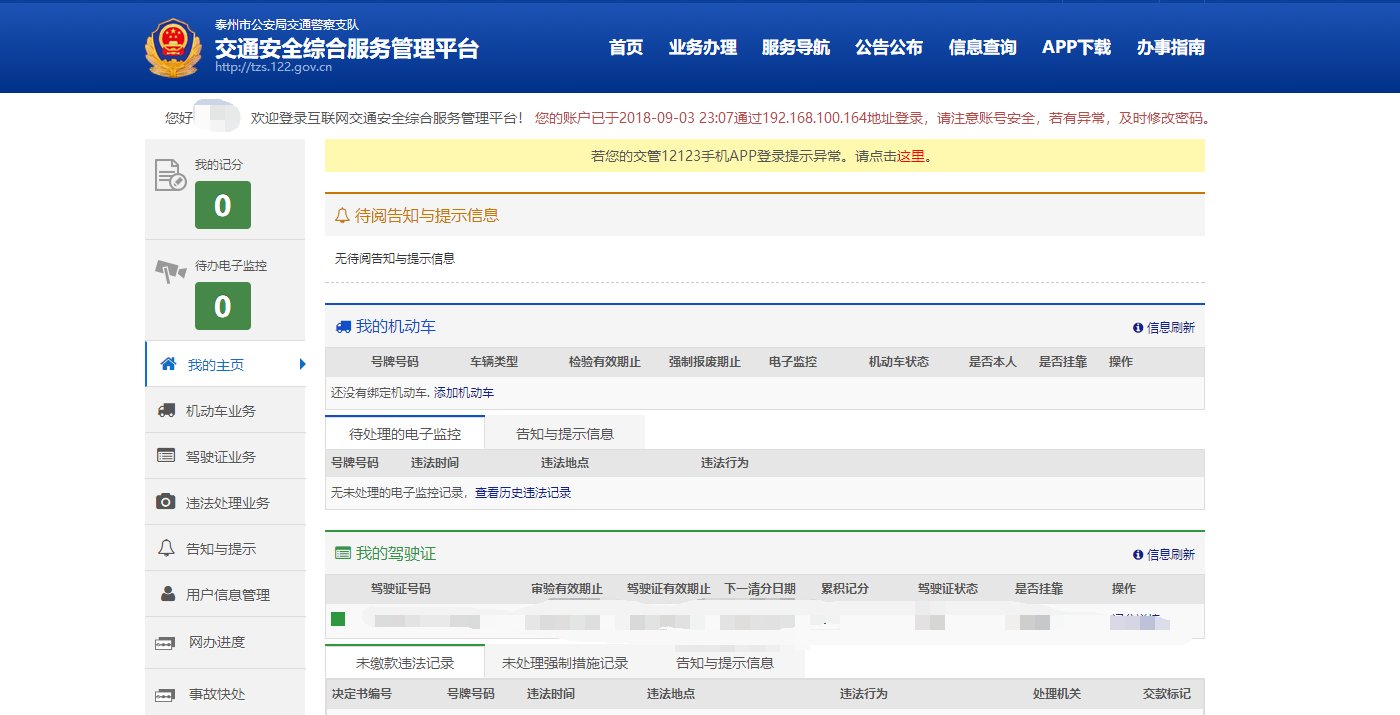
Task: Open the 业务办理 menu
Action: 702,46
